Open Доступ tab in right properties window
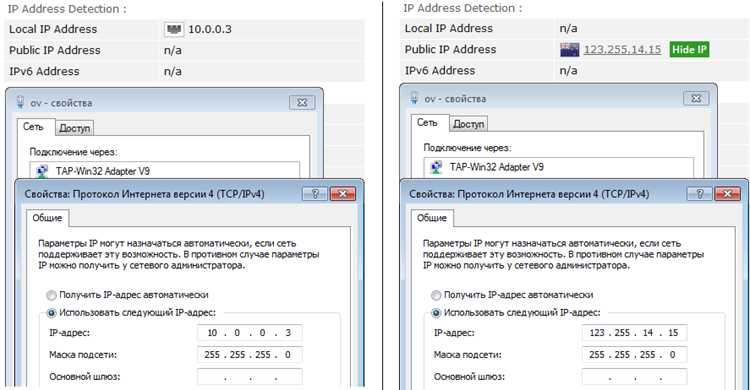This screenshot has width=750, height=390. 469,124
